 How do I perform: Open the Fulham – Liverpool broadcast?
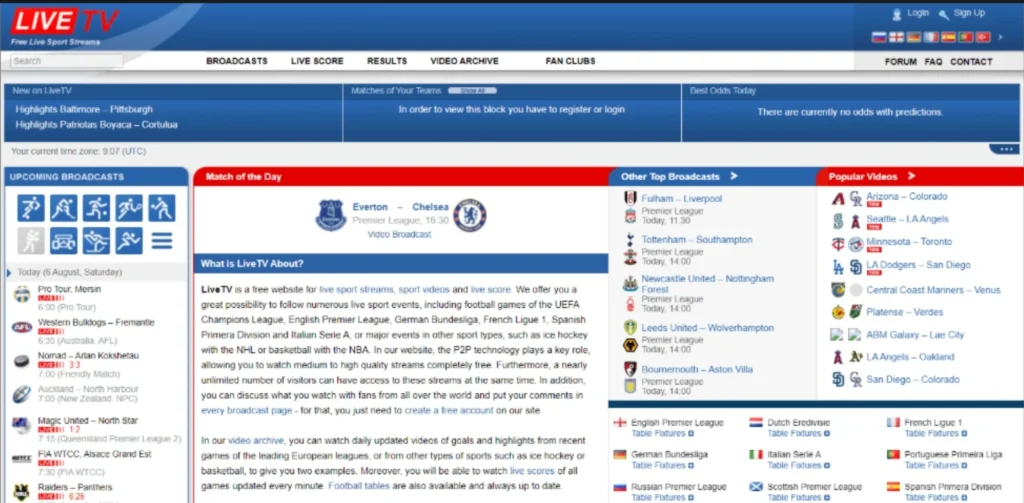click(682, 199)
